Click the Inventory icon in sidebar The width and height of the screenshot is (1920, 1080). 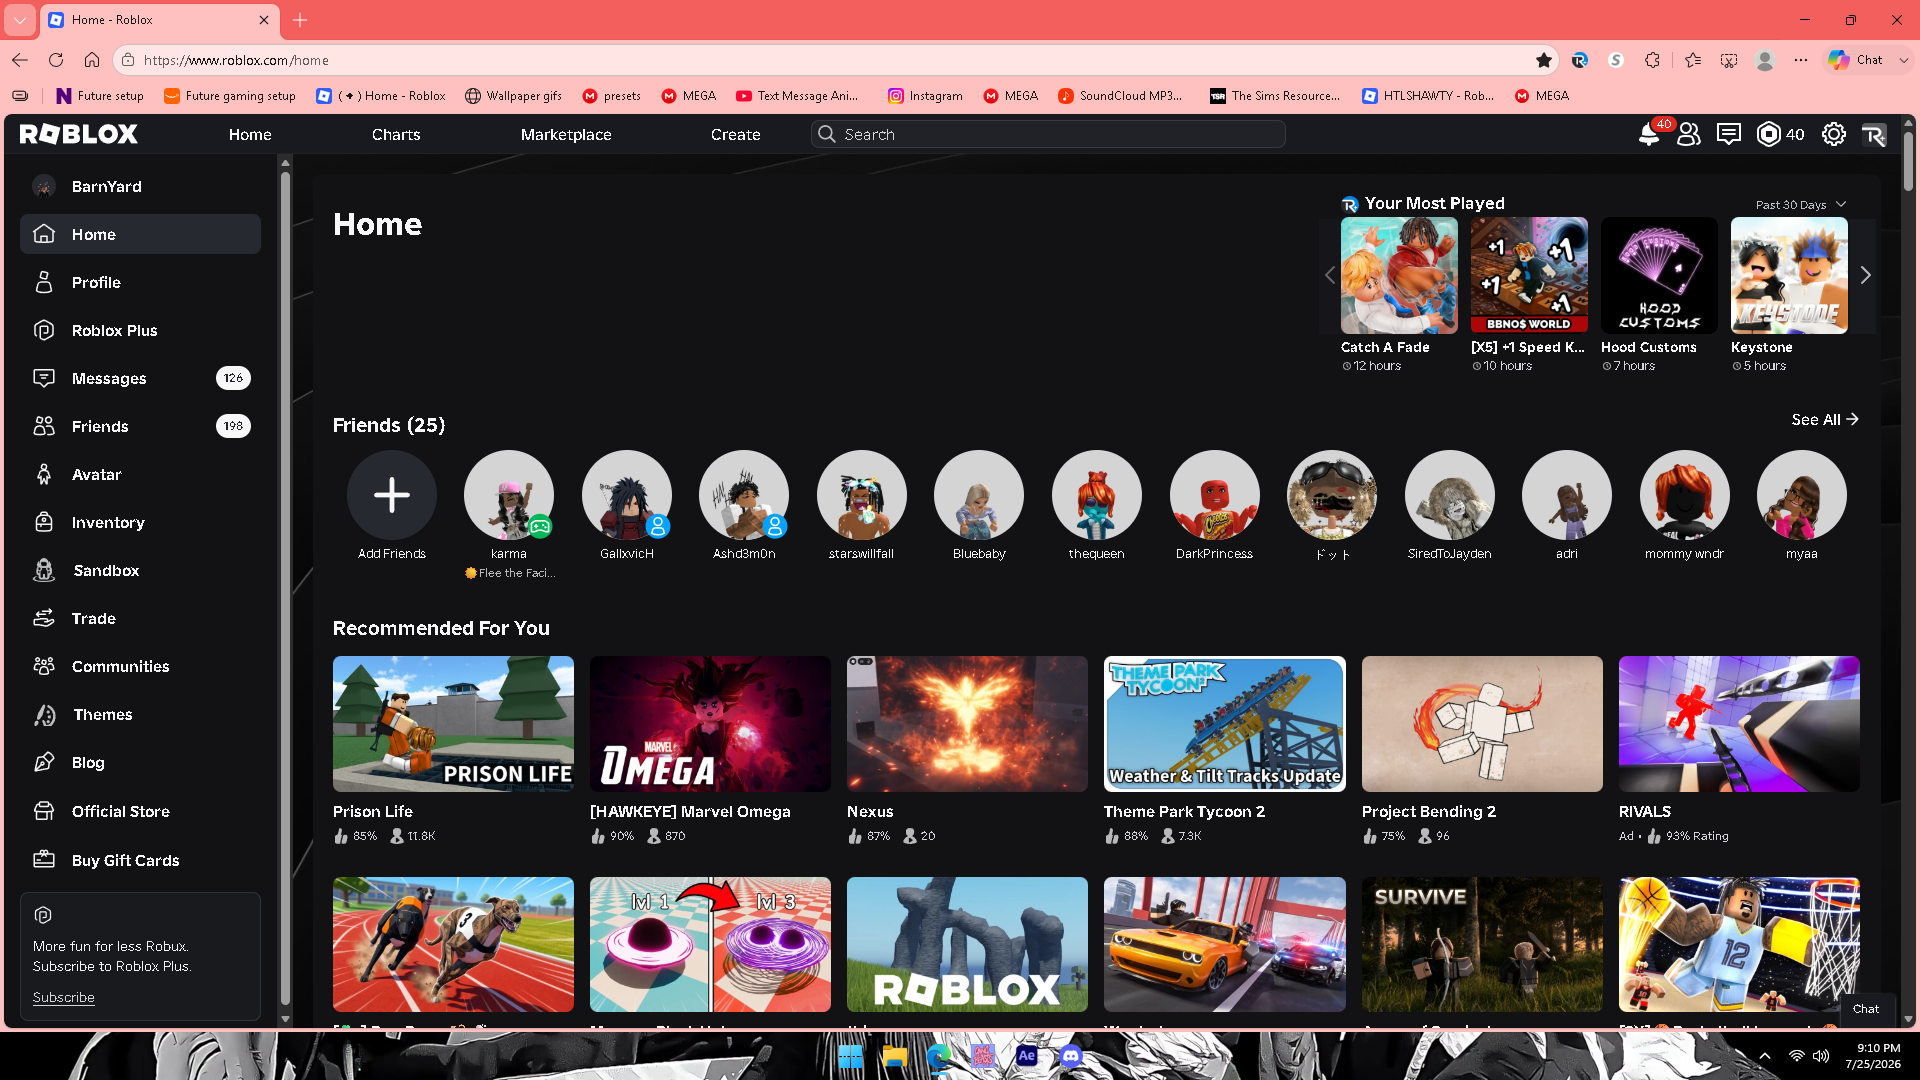tap(44, 522)
